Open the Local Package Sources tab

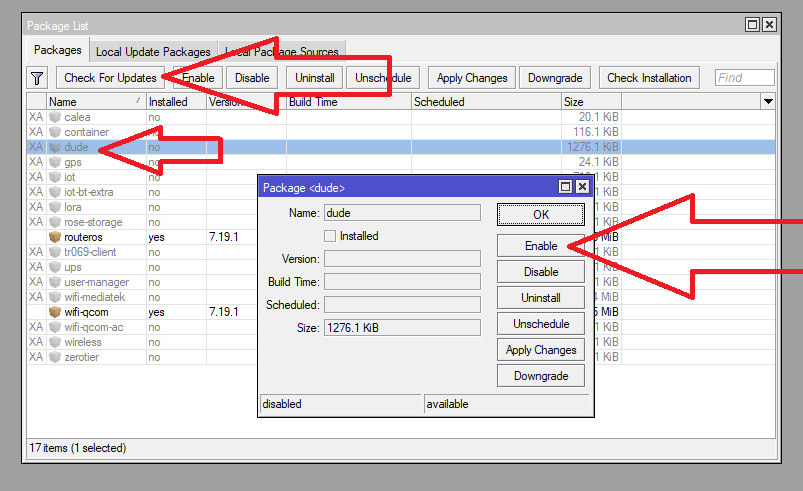282,52
